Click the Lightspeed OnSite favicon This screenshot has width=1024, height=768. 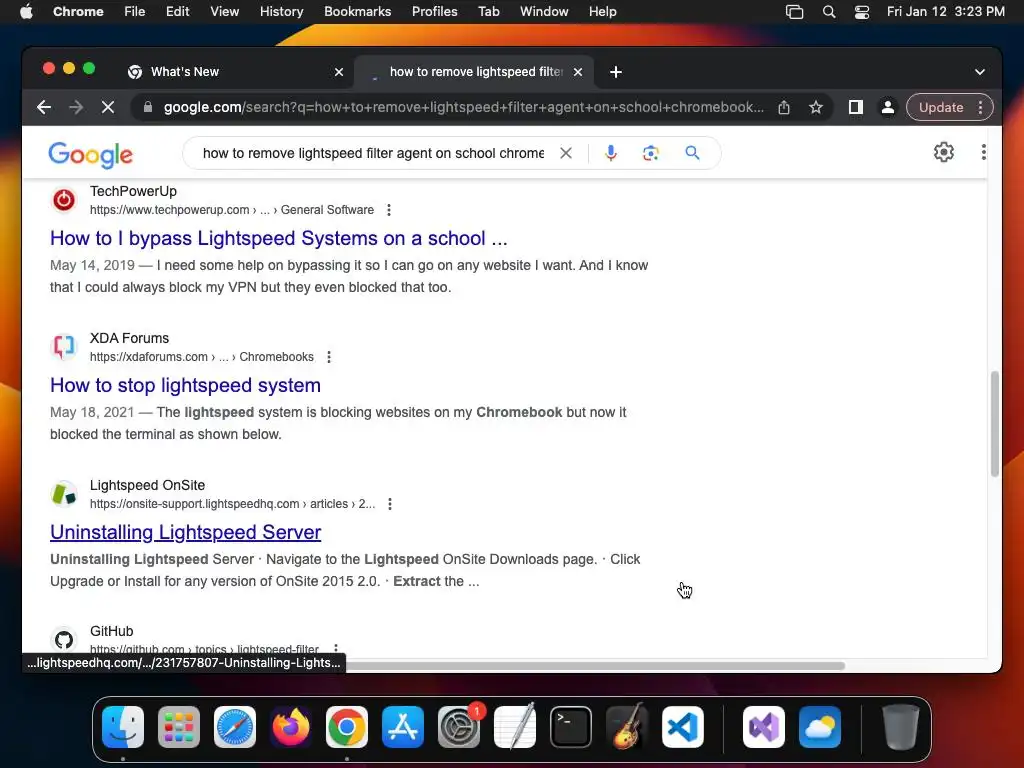[x=64, y=494]
